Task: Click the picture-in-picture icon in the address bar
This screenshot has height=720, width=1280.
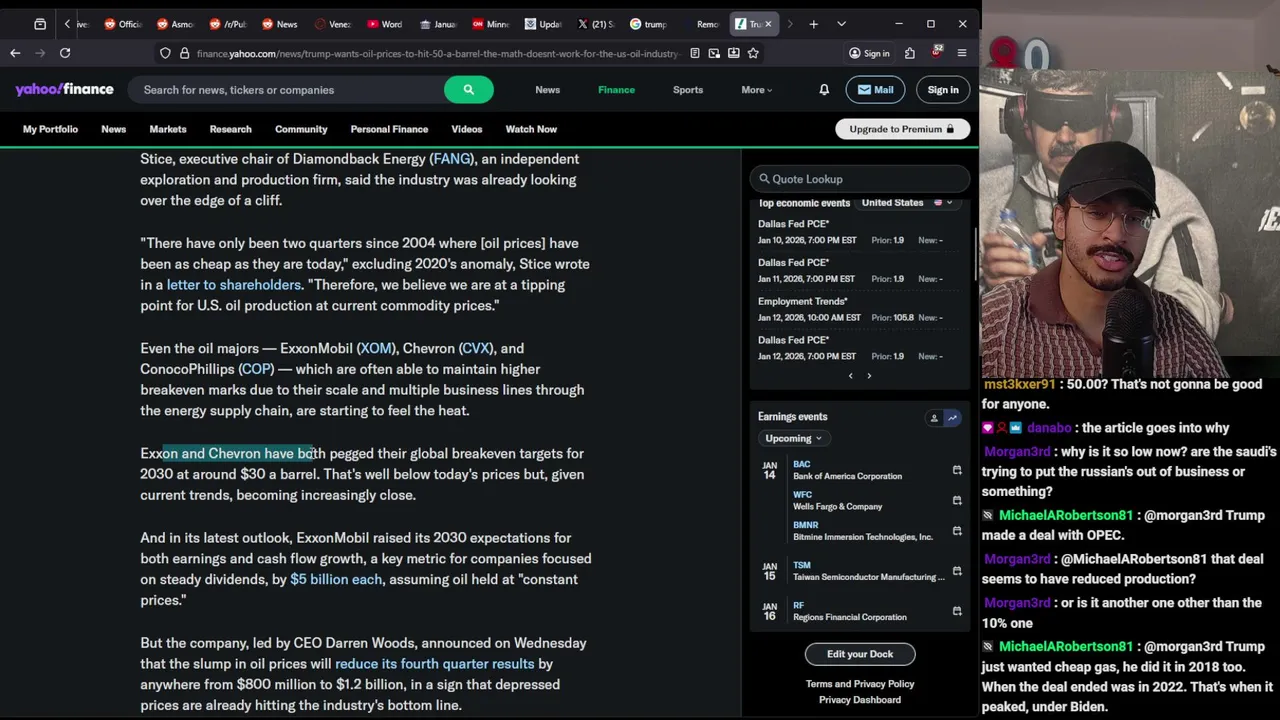Action: (714, 53)
